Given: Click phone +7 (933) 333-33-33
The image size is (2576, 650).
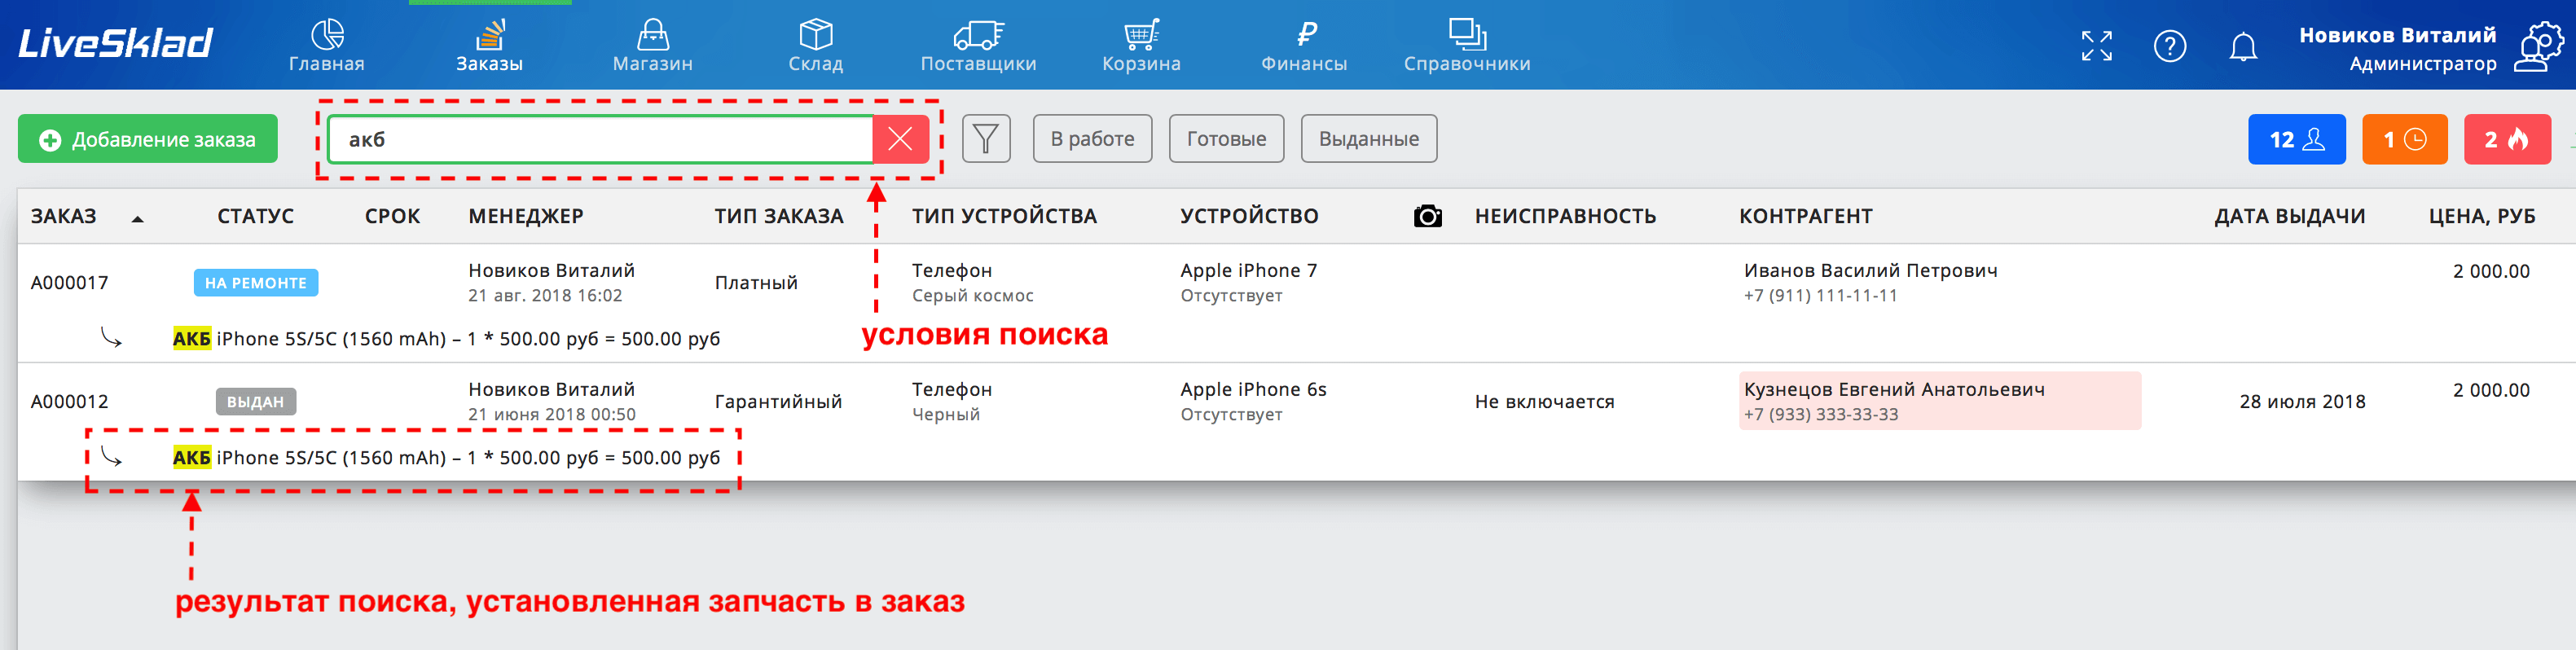Looking at the screenshot, I should [1821, 415].
